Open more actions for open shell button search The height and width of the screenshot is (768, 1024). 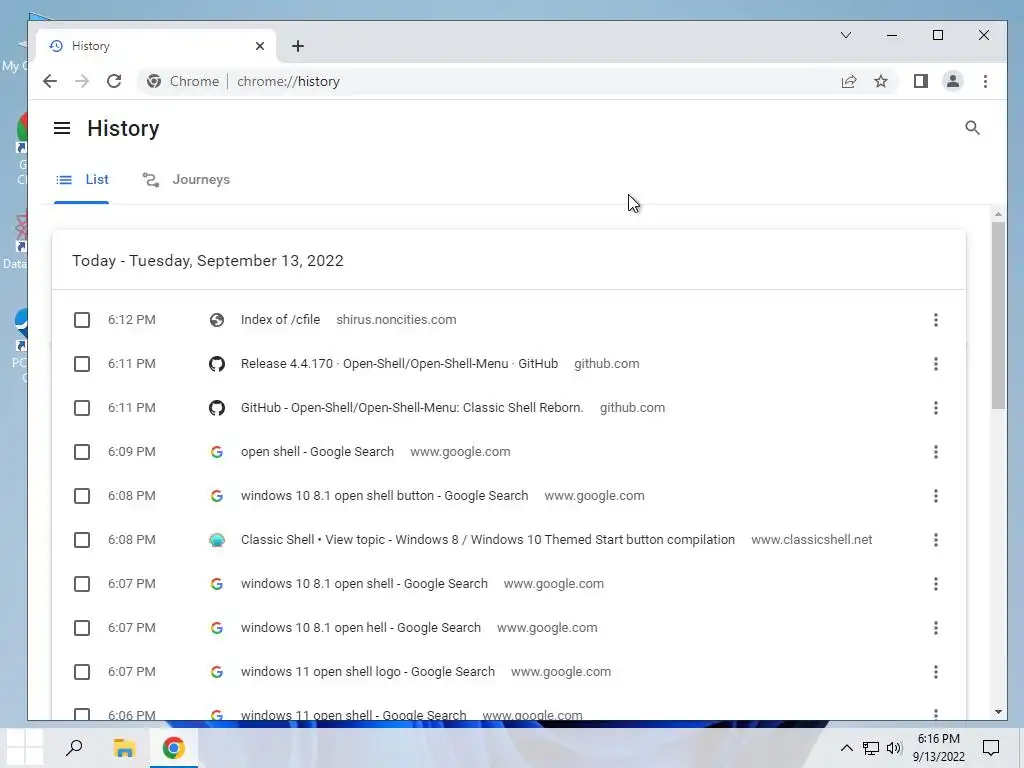pyautogui.click(x=936, y=496)
